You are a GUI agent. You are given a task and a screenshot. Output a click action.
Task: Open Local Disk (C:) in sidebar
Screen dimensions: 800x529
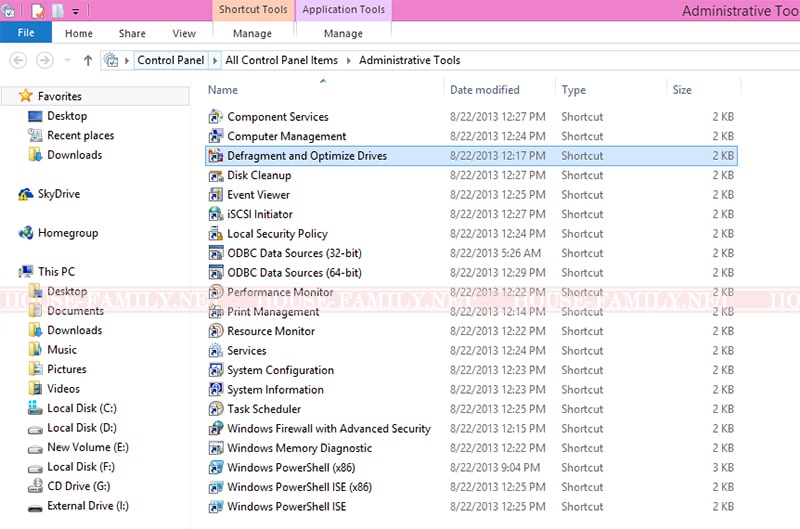[x=82, y=408]
